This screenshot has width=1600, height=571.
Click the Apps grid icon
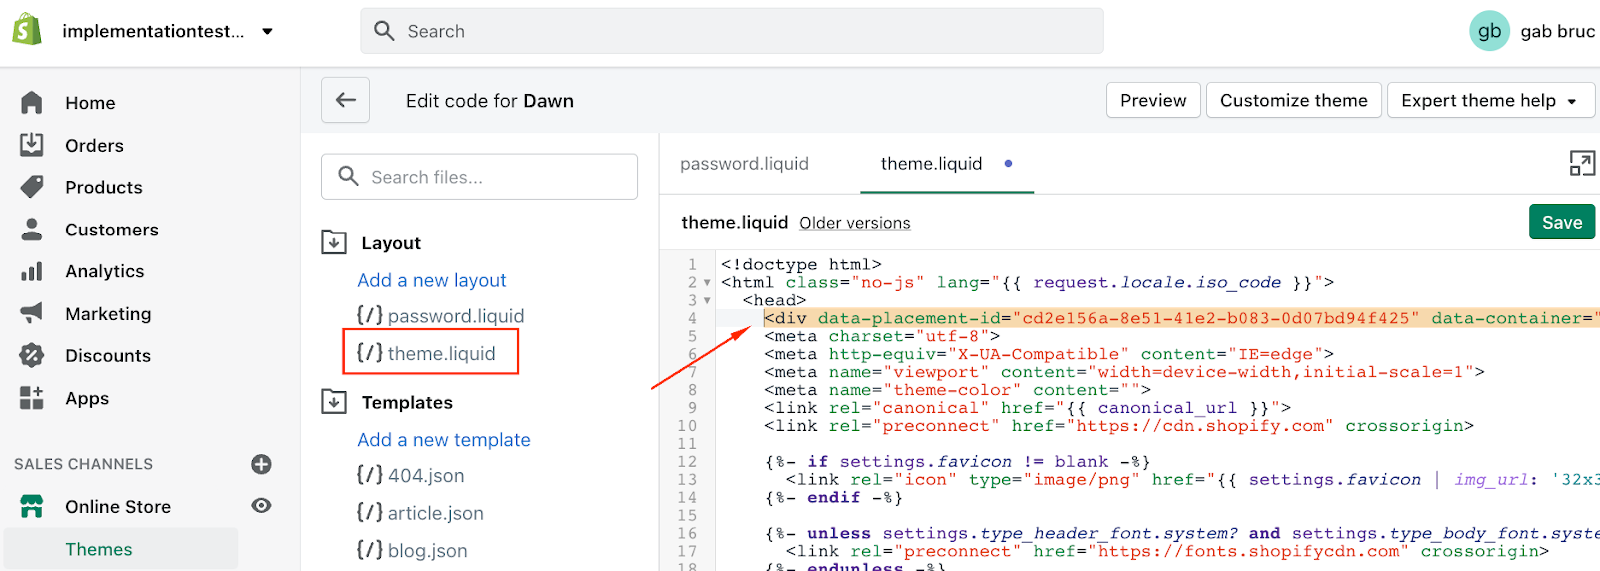[32, 398]
